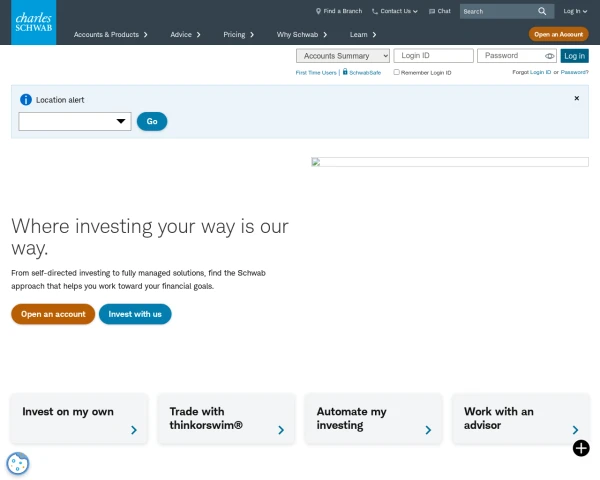Click the Contact Us phone icon

375,11
